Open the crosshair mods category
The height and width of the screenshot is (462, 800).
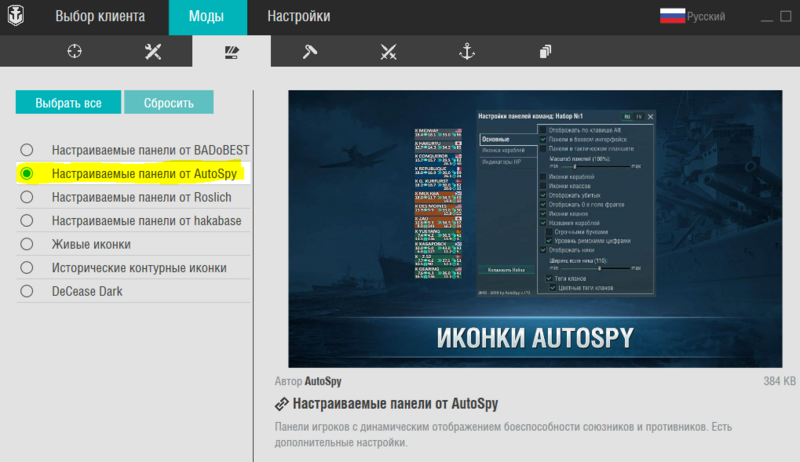click(74, 51)
